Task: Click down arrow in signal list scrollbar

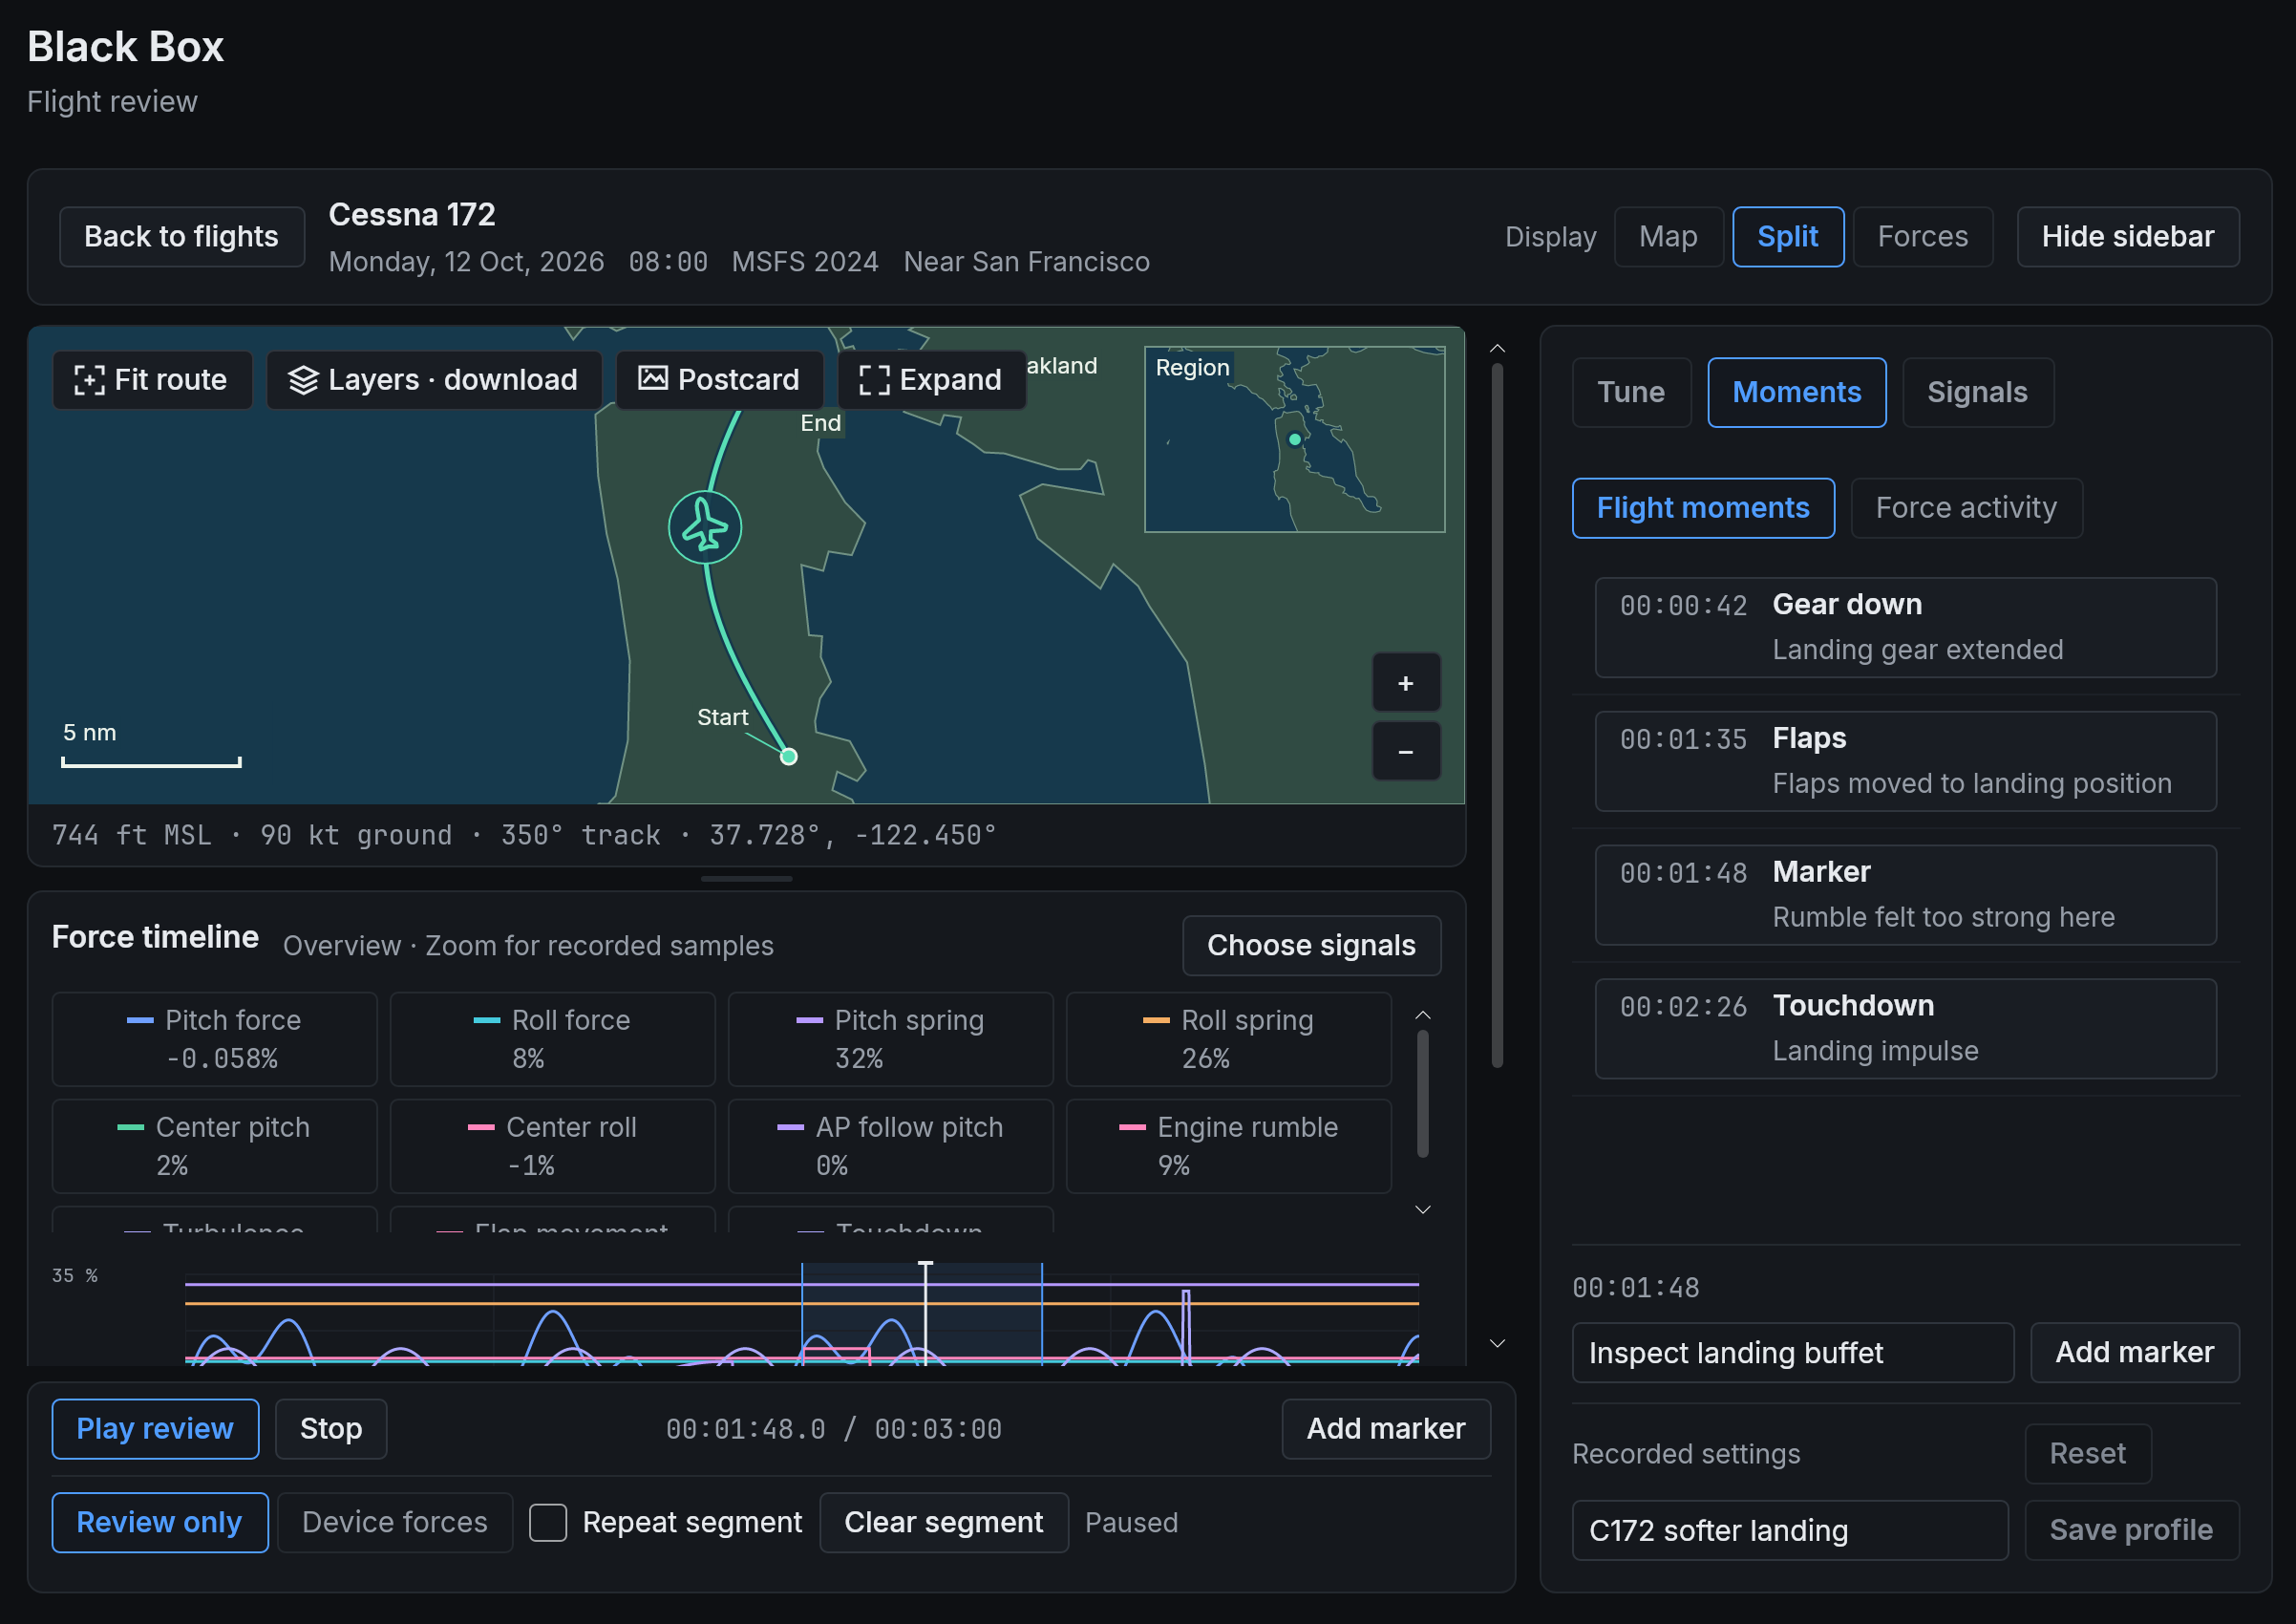Action: (x=1422, y=1209)
